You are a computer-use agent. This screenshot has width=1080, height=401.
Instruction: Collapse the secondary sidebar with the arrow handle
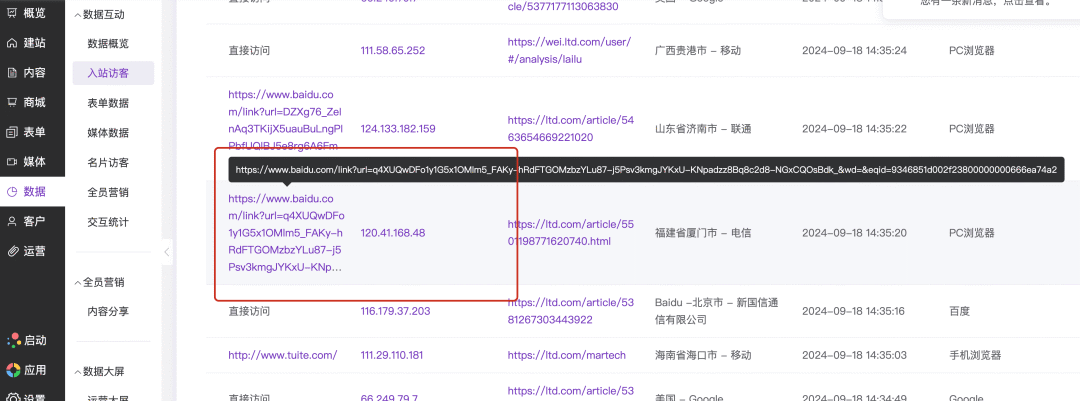tap(167, 252)
